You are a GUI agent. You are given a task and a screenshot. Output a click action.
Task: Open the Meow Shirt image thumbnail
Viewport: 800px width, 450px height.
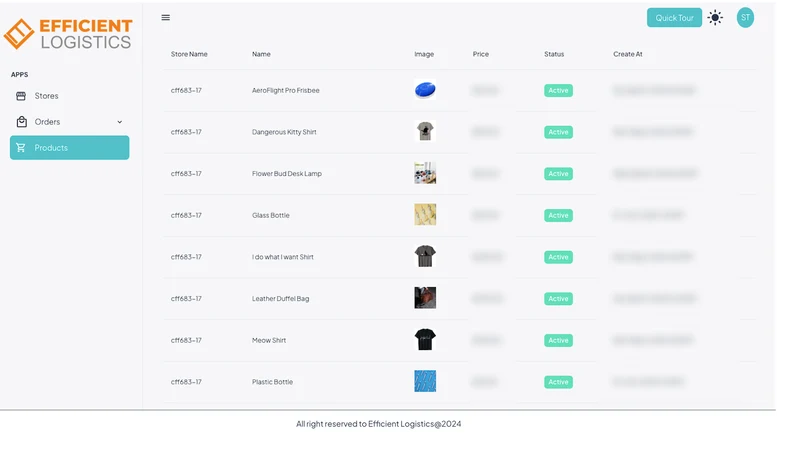[425, 339]
